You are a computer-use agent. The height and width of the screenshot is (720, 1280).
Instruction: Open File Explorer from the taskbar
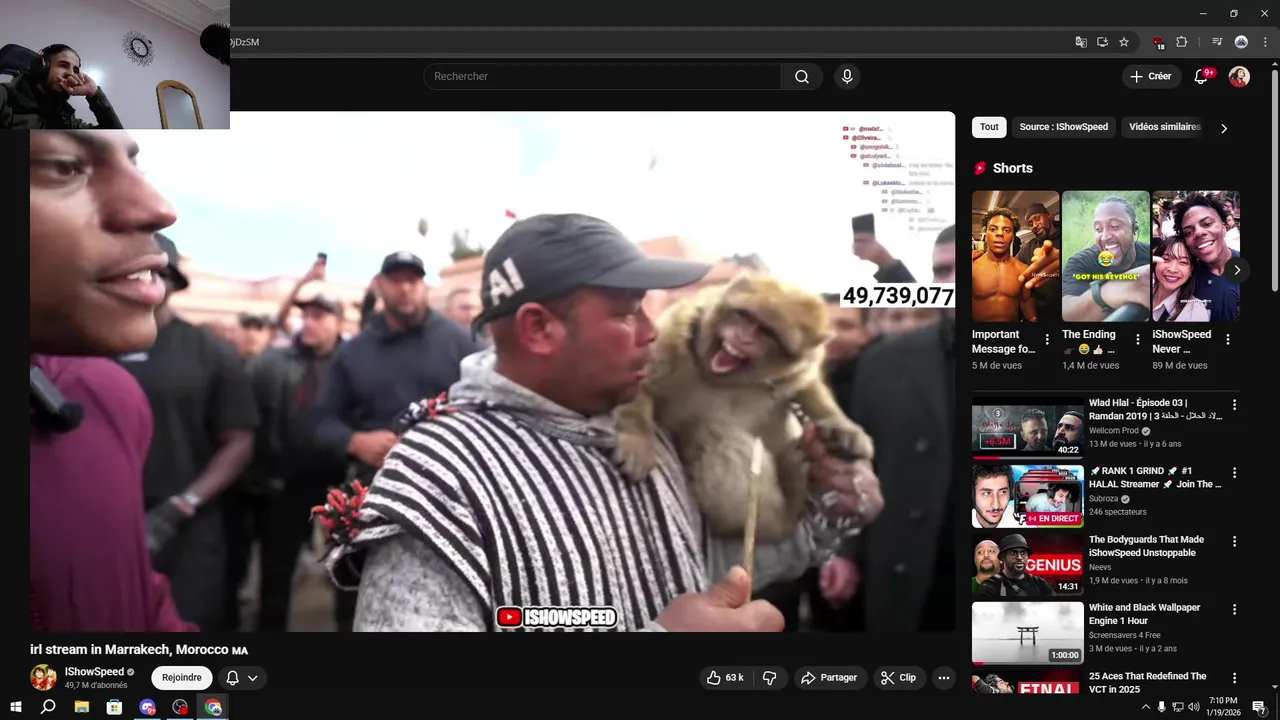82,707
